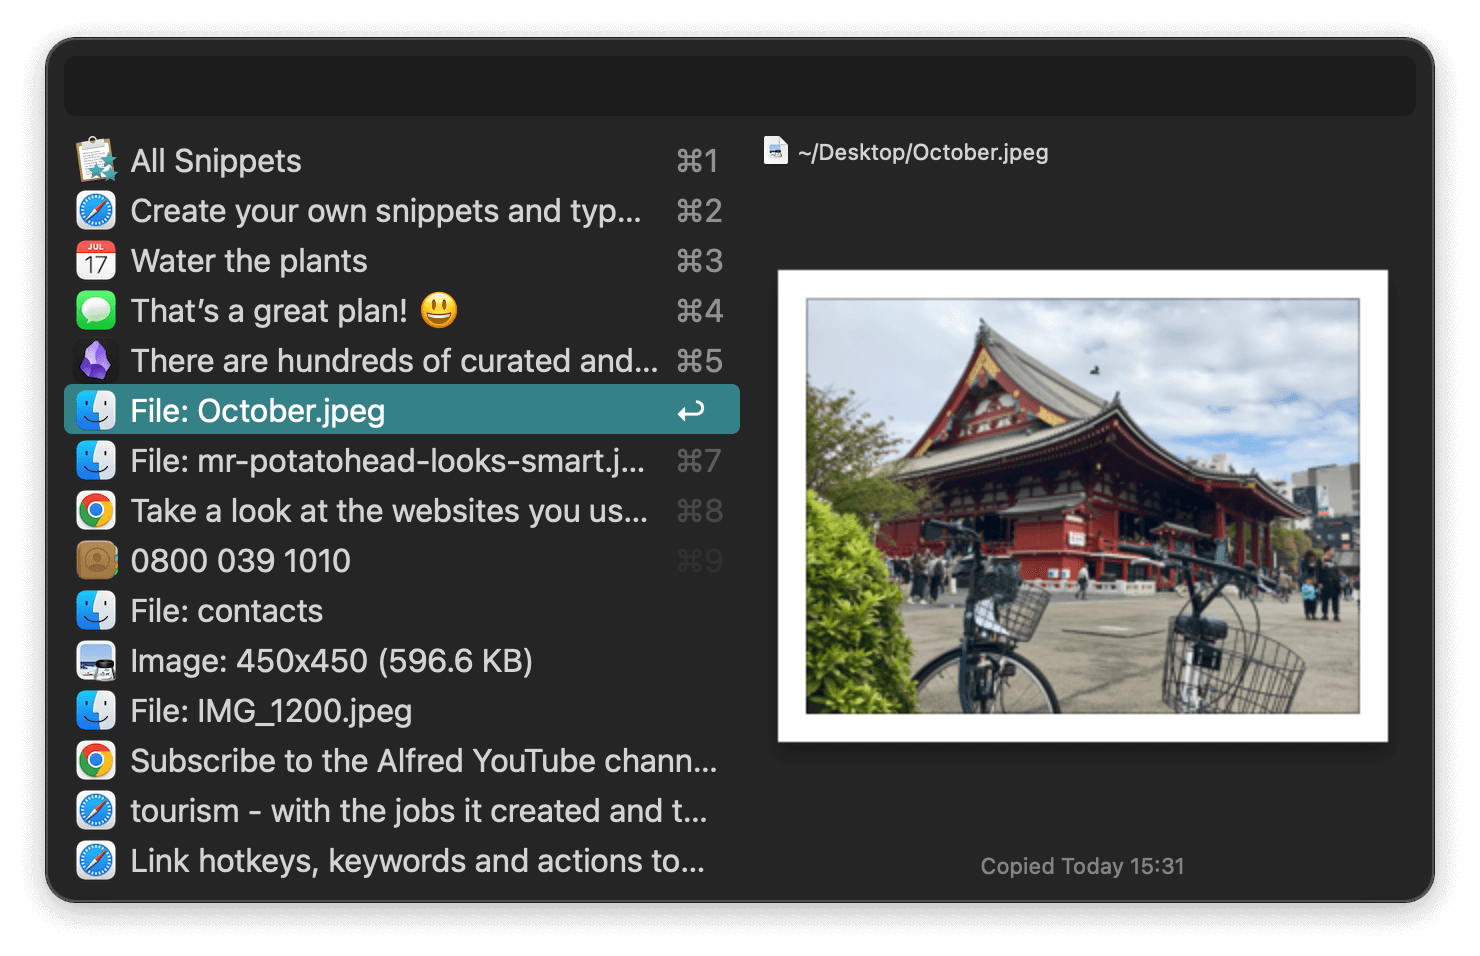Click the Messages icon beside the great plan text
Viewport: 1480px width, 956px height.
[x=96, y=310]
